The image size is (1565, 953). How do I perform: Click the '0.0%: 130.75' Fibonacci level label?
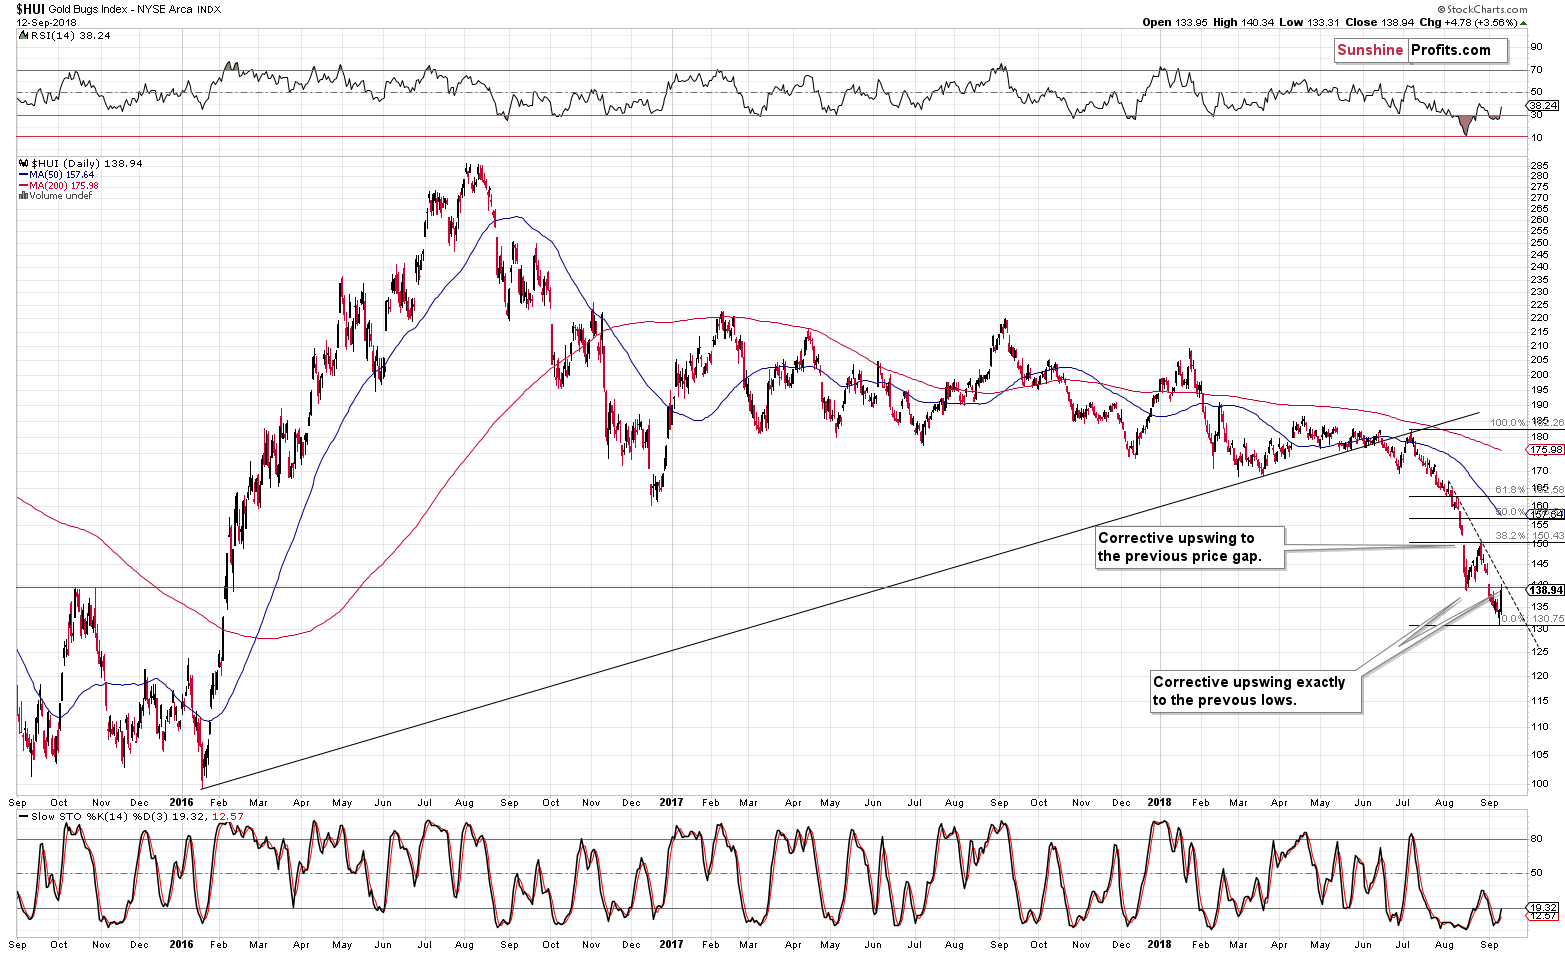1532,619
